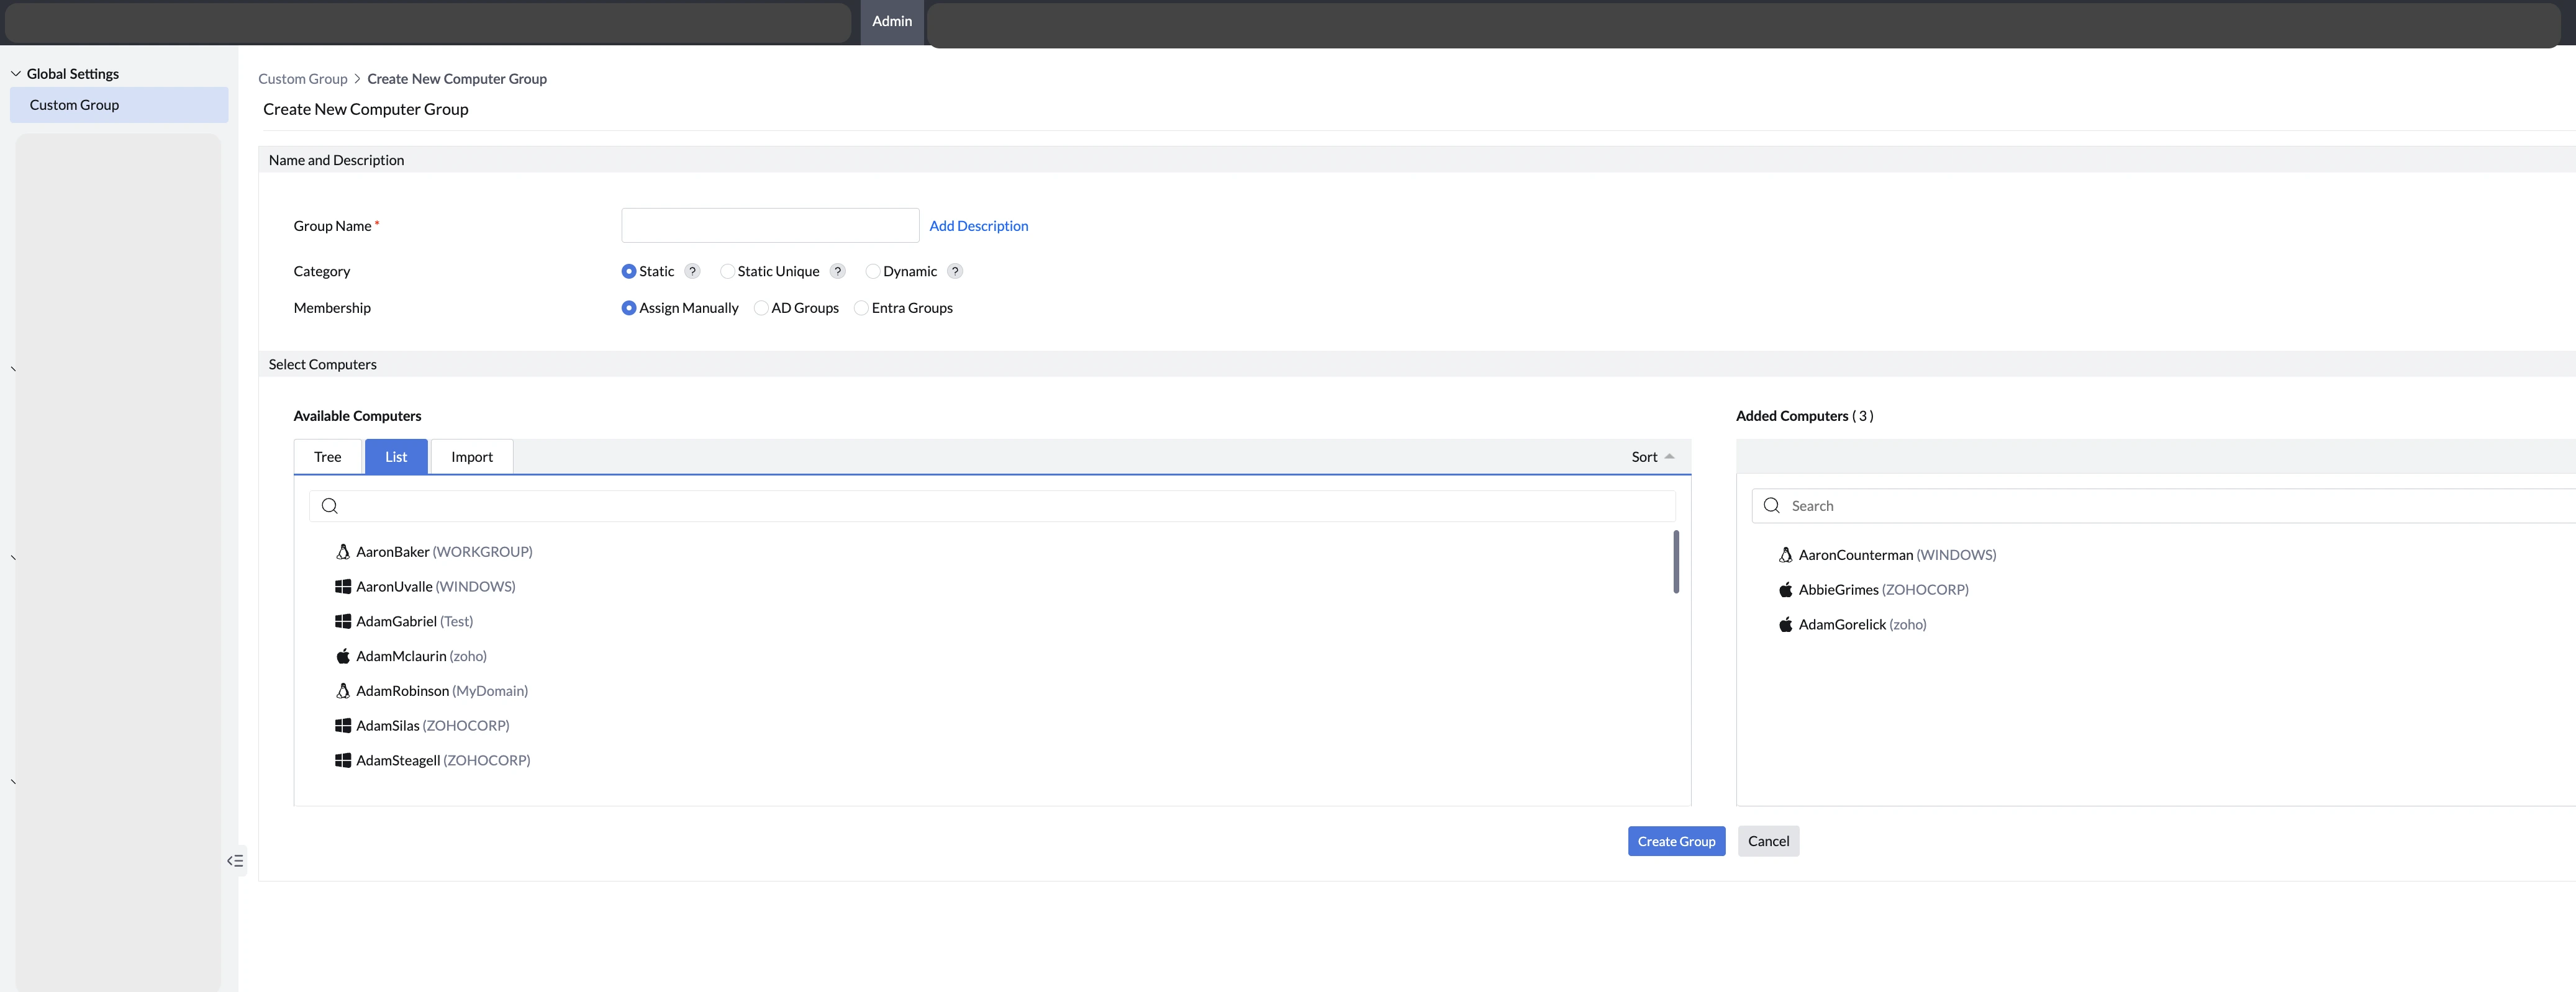Click the Linux icon beside AdamRobinson

pyautogui.click(x=342, y=691)
